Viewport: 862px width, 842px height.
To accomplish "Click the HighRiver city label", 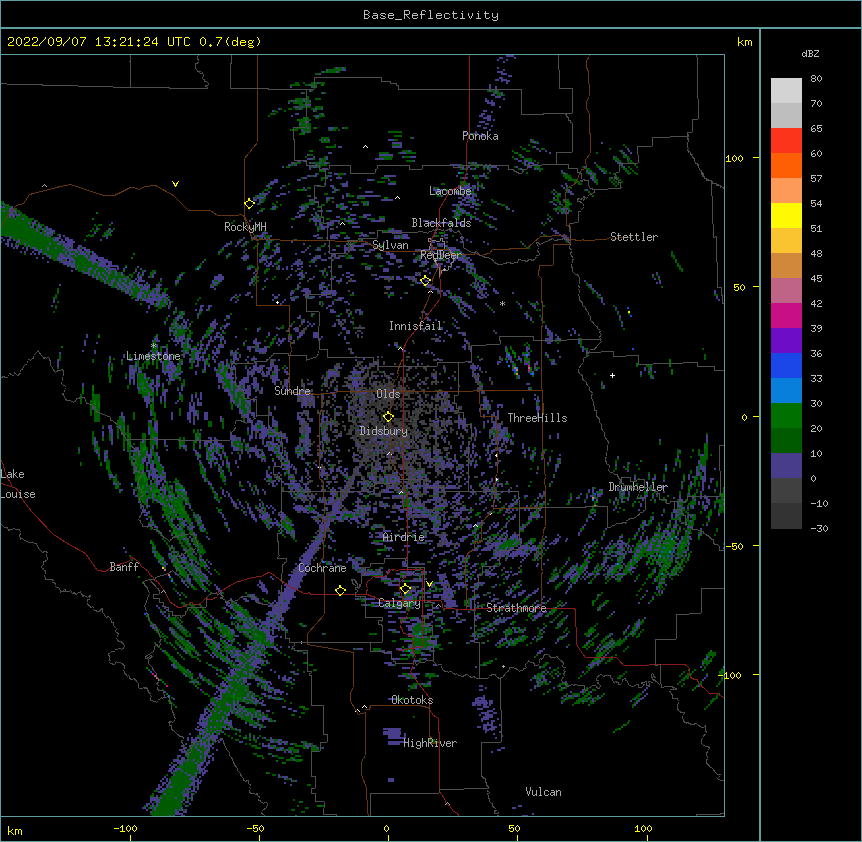I will (430, 743).
